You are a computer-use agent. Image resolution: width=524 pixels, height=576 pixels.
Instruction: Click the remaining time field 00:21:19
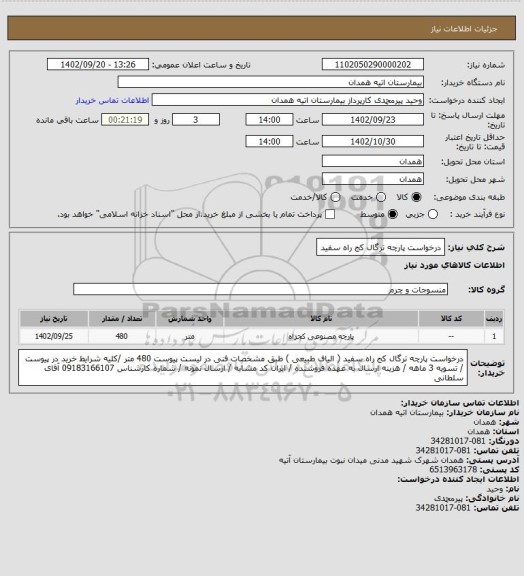click(x=125, y=120)
